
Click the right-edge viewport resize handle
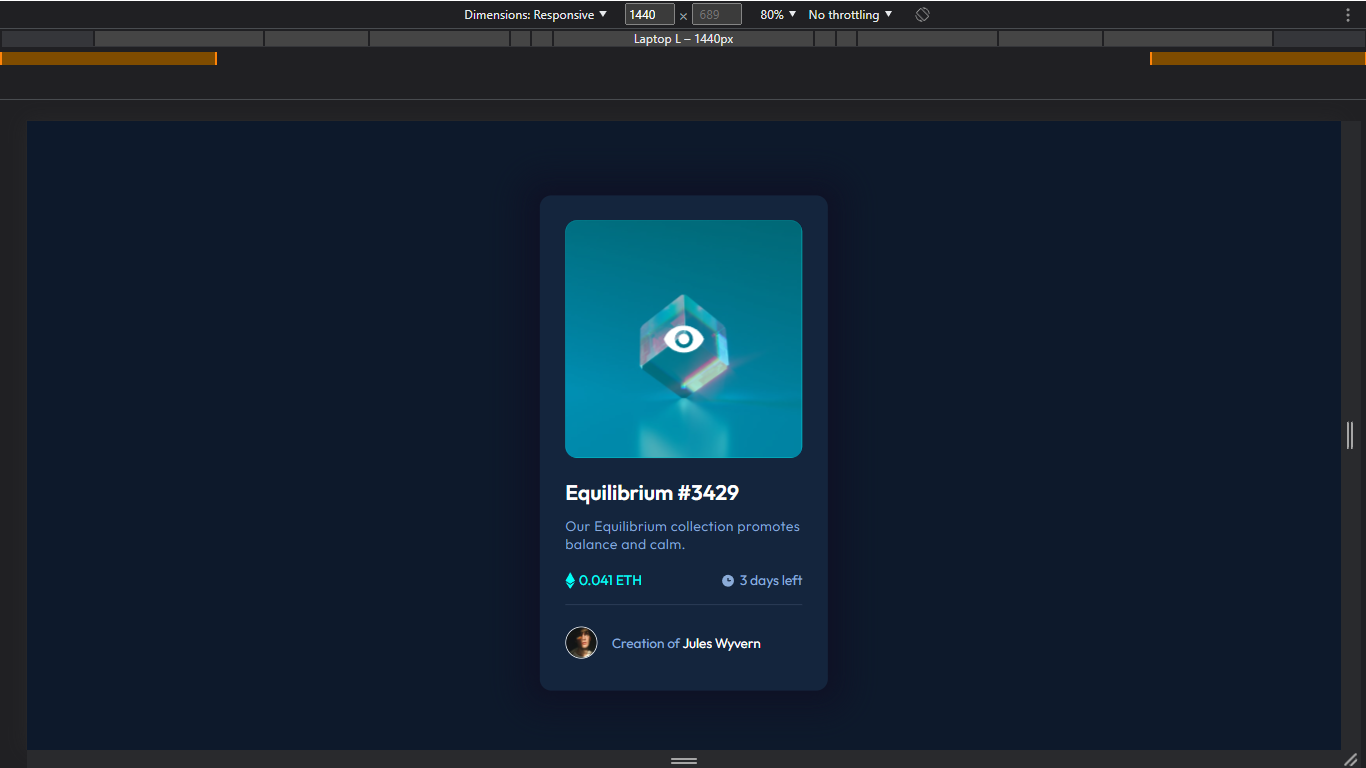click(1350, 435)
